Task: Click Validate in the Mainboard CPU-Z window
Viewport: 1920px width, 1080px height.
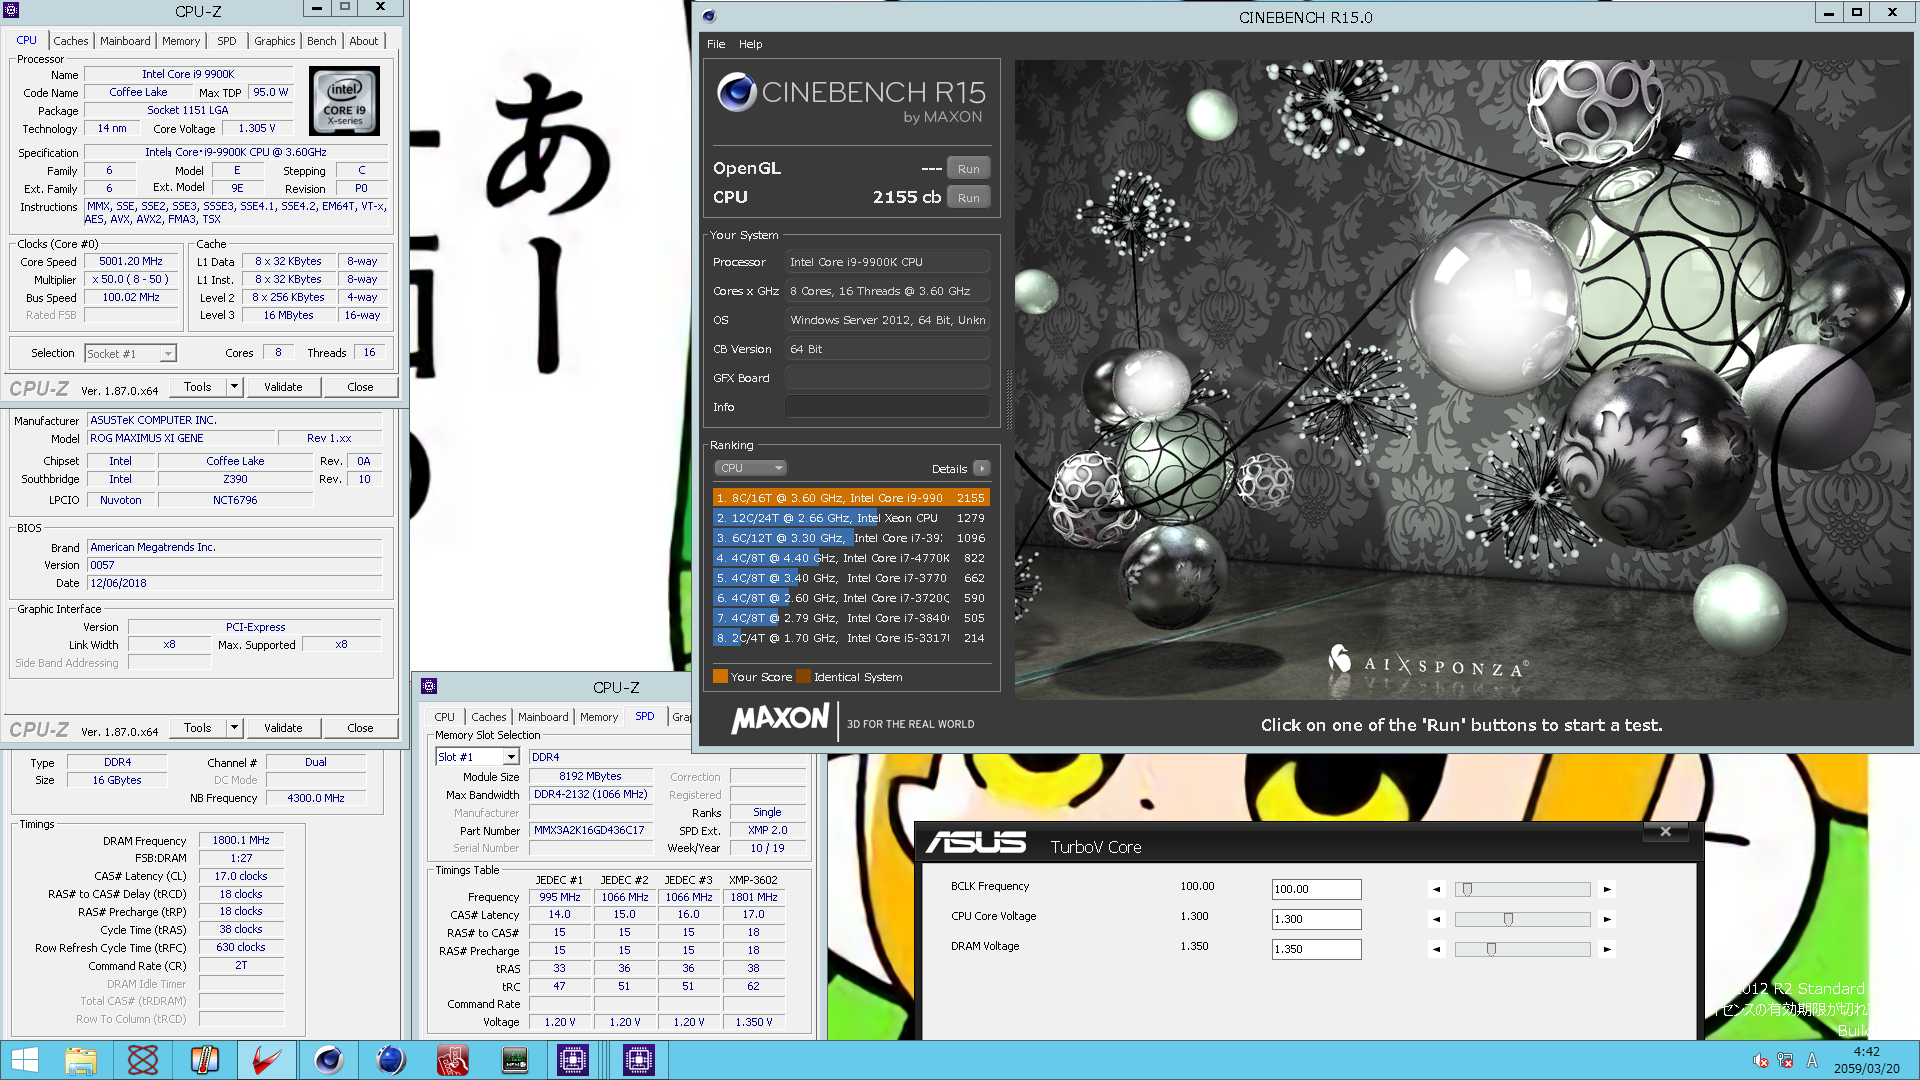Action: tap(283, 728)
